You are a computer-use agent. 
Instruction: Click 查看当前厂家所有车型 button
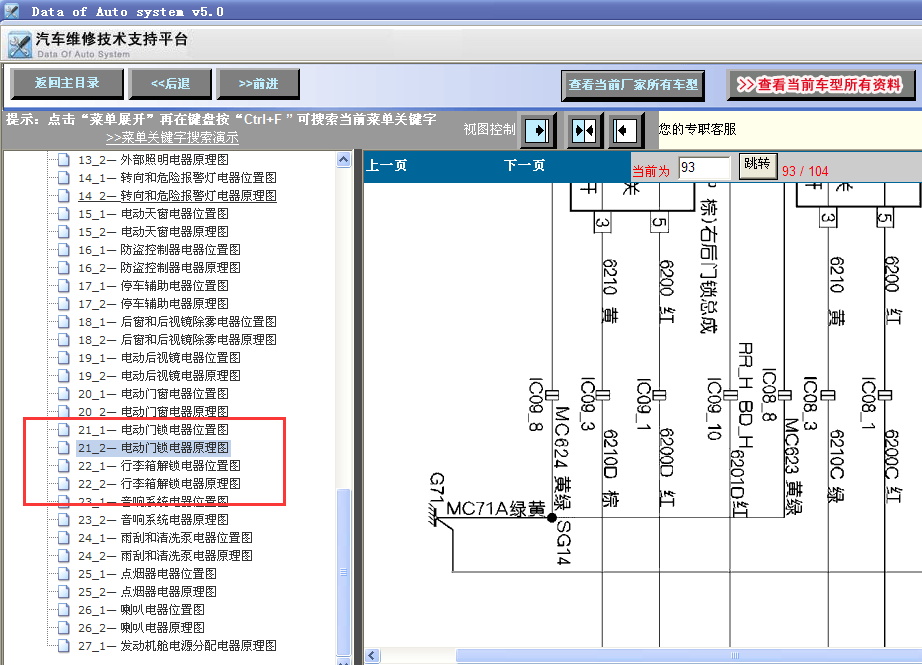tap(633, 85)
